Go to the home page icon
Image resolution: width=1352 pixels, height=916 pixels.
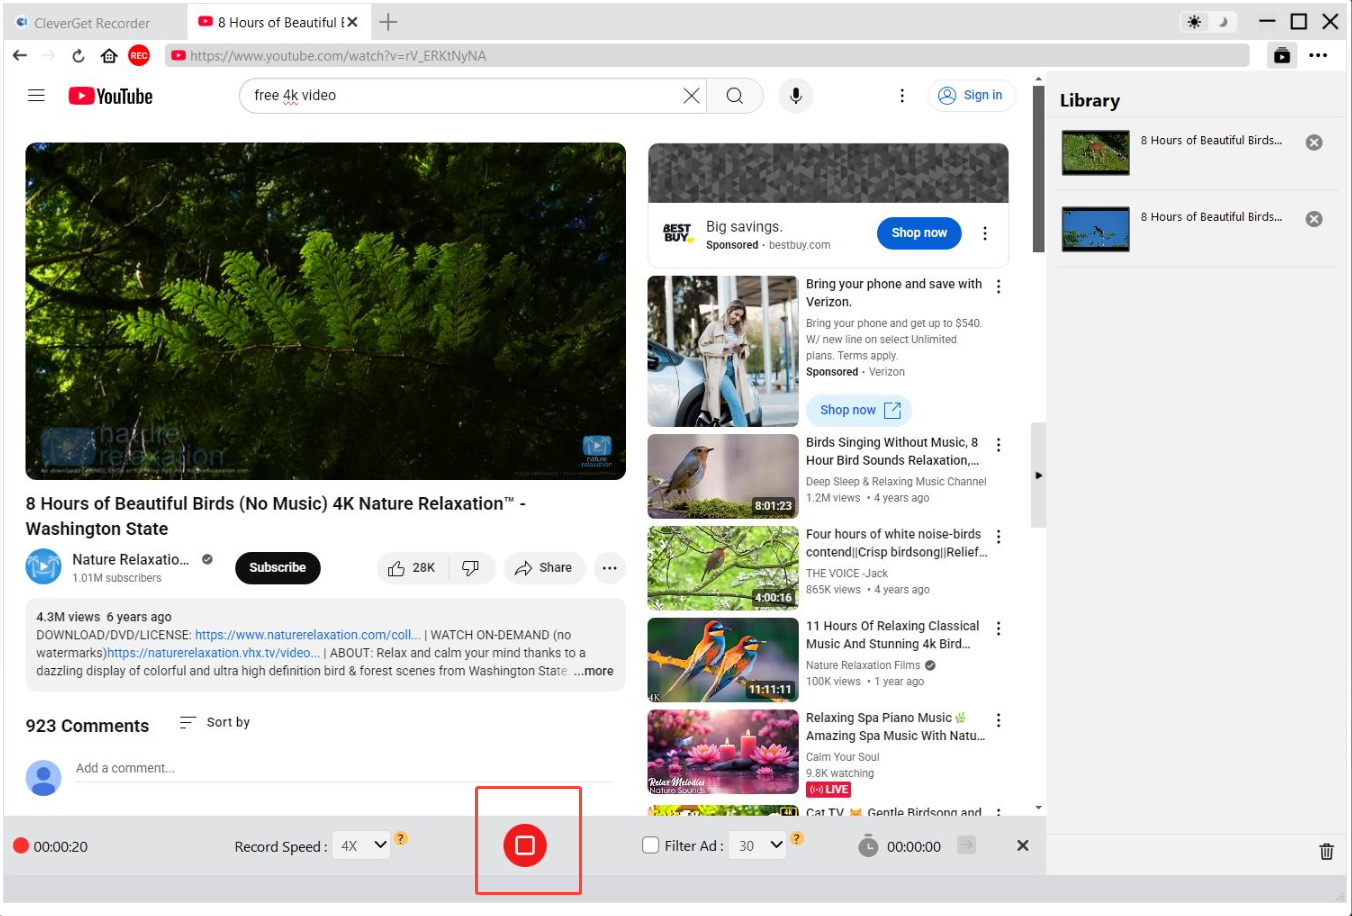pos(109,56)
